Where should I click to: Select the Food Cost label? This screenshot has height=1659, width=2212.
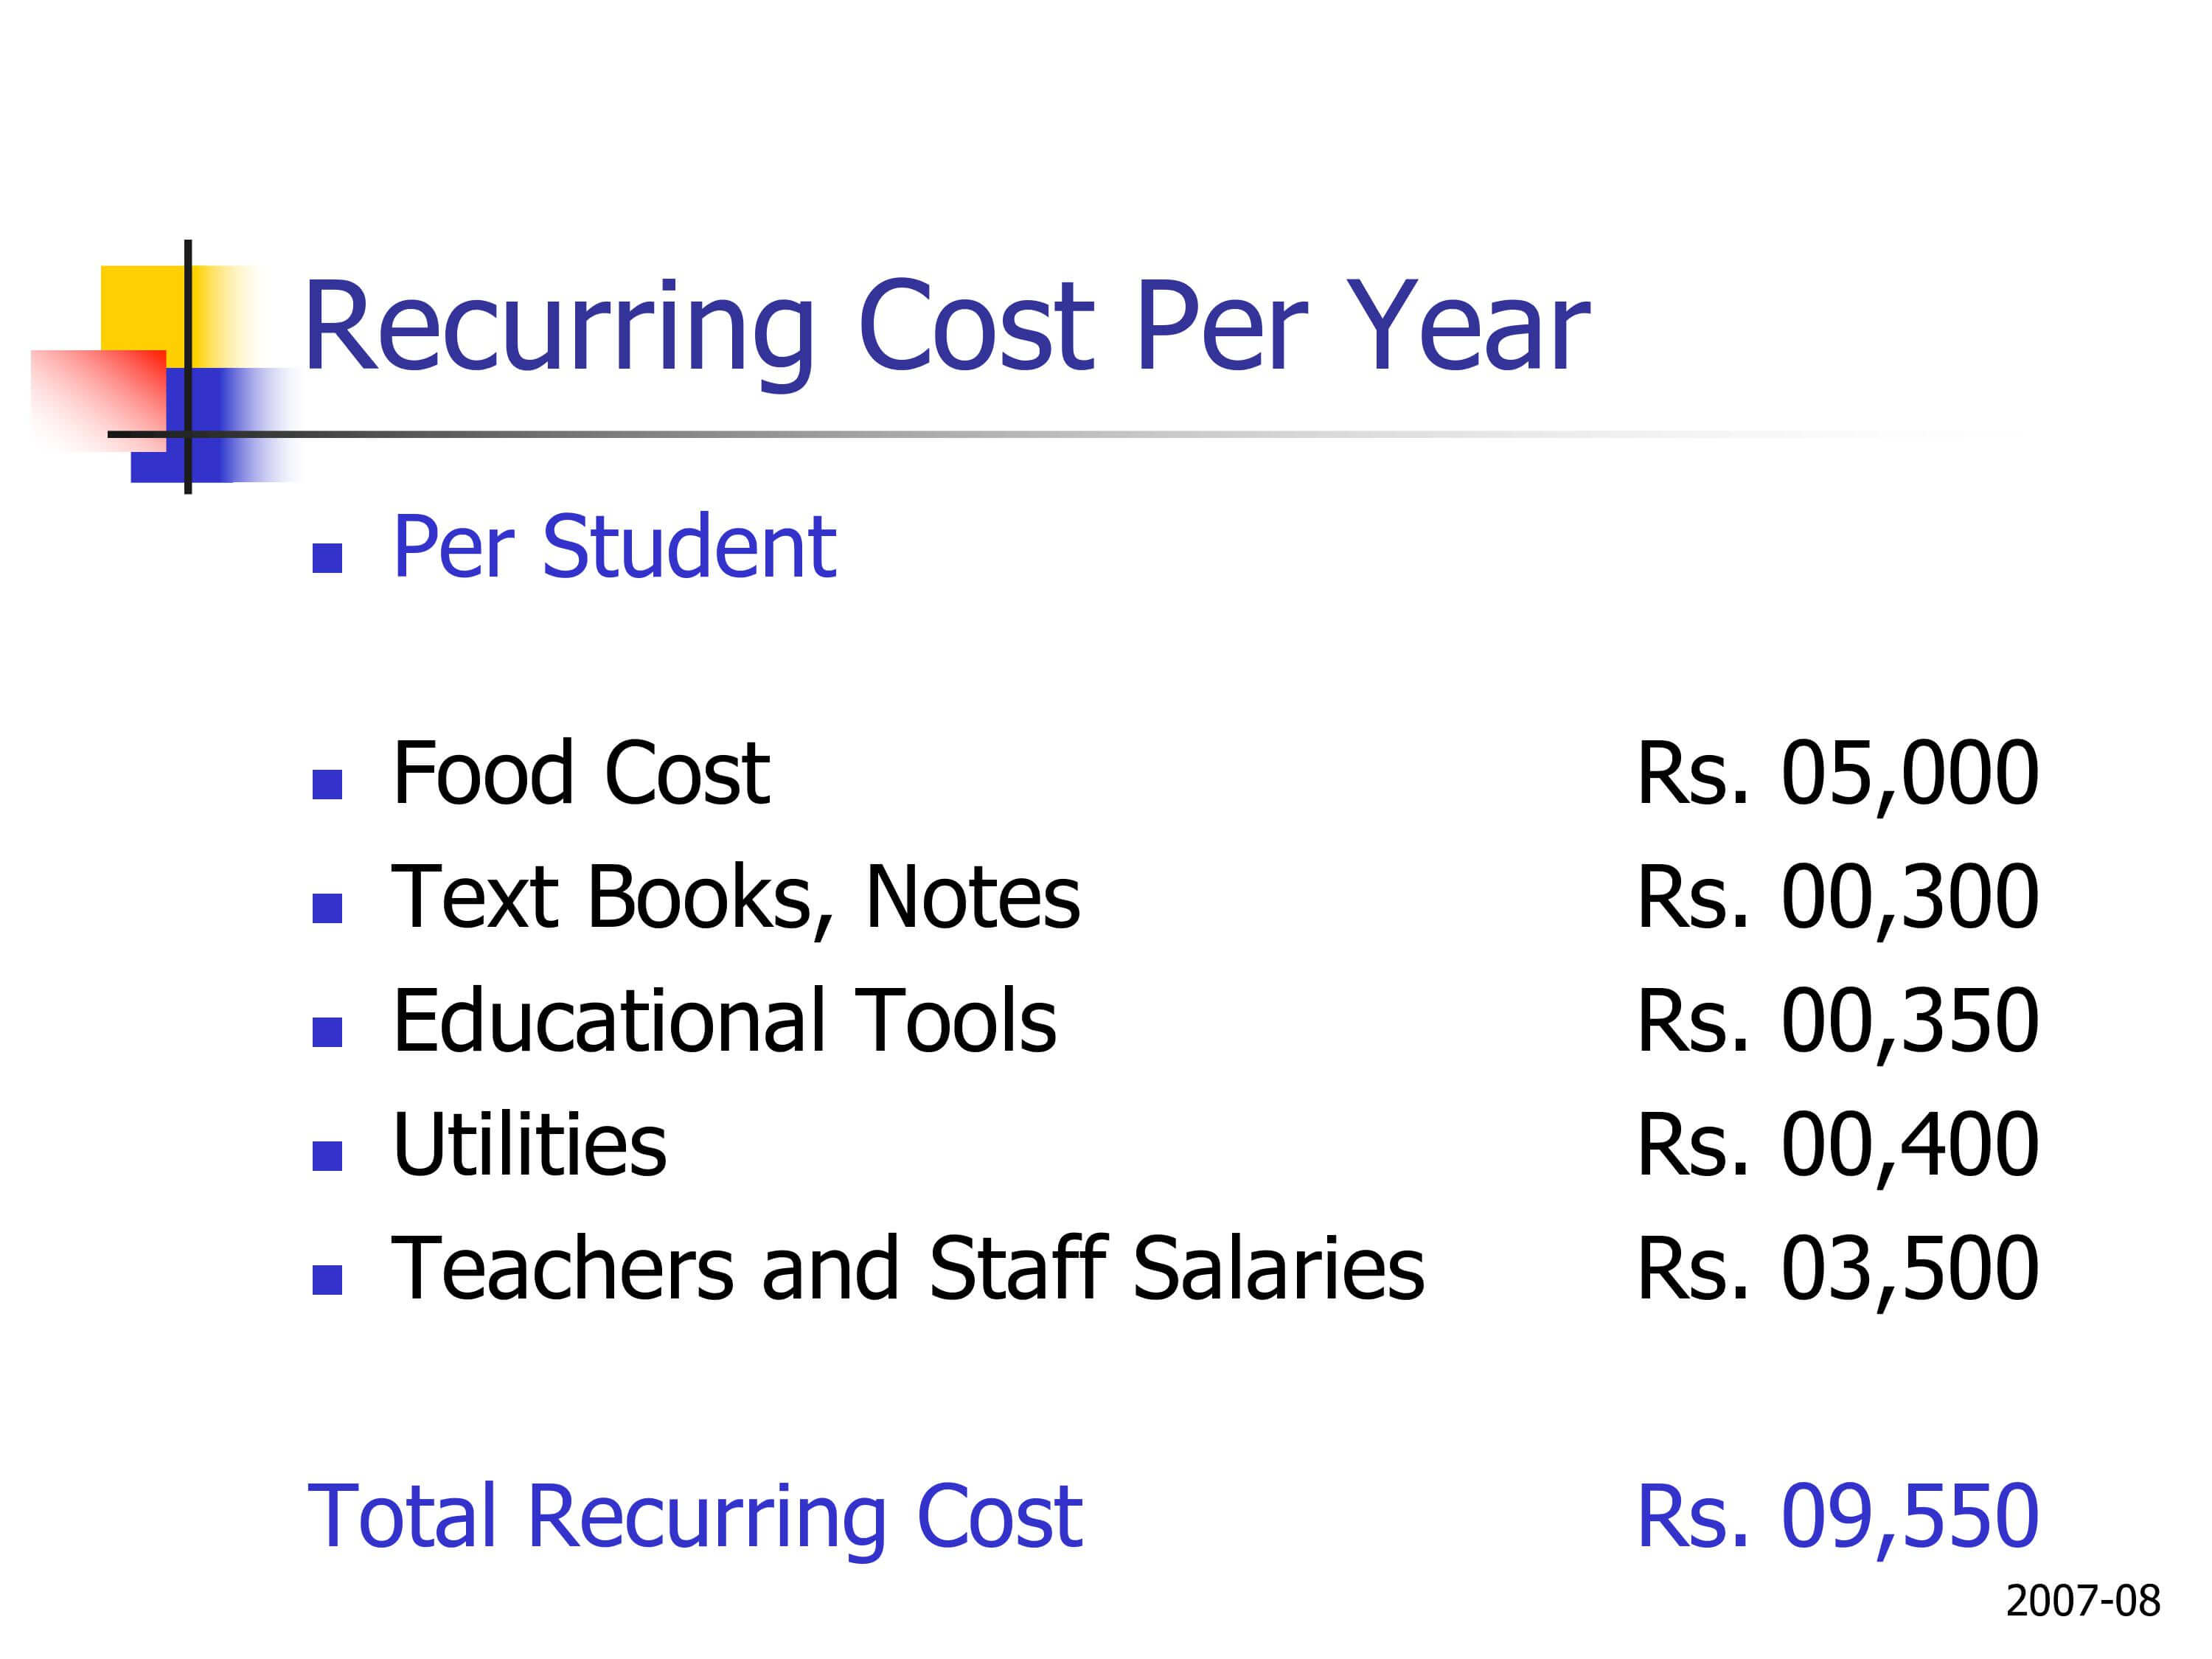click(581, 773)
